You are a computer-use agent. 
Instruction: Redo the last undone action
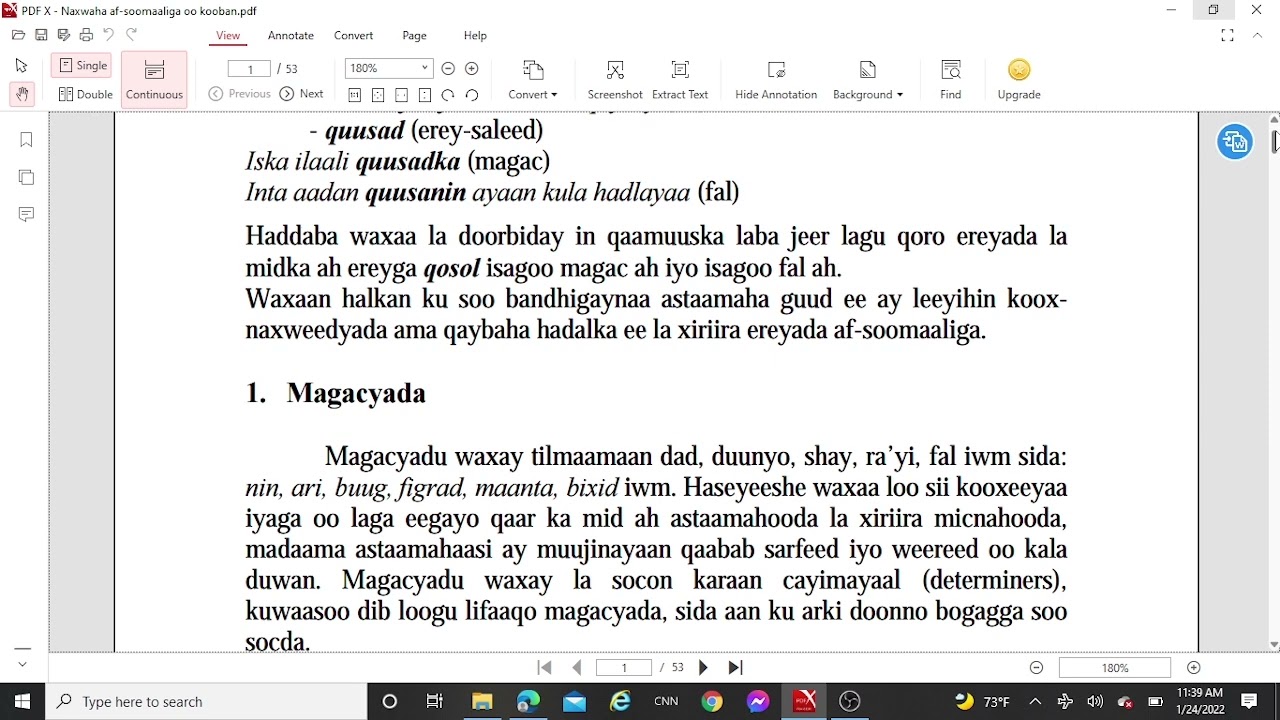click(x=131, y=35)
